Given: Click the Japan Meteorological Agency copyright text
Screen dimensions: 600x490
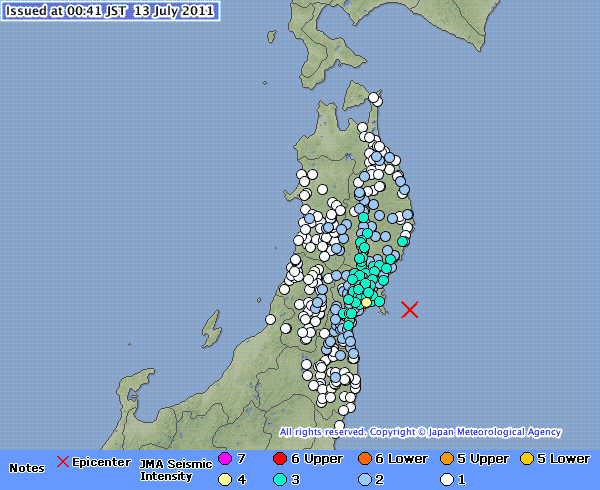Looking at the screenshot, I should (420, 432).
